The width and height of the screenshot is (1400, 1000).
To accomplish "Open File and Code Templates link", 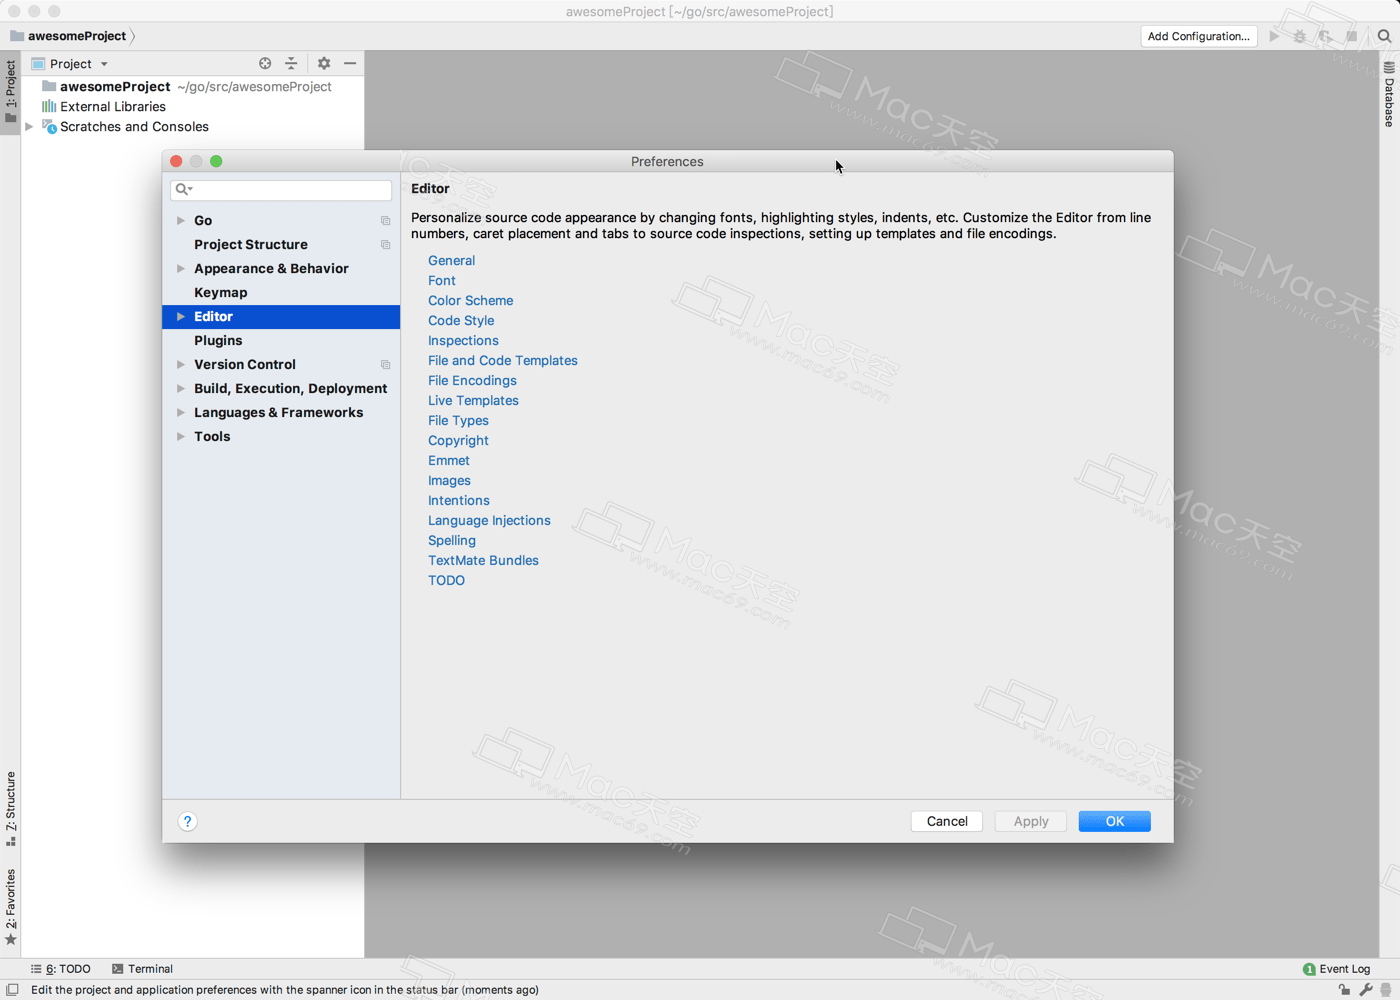I will pos(503,360).
